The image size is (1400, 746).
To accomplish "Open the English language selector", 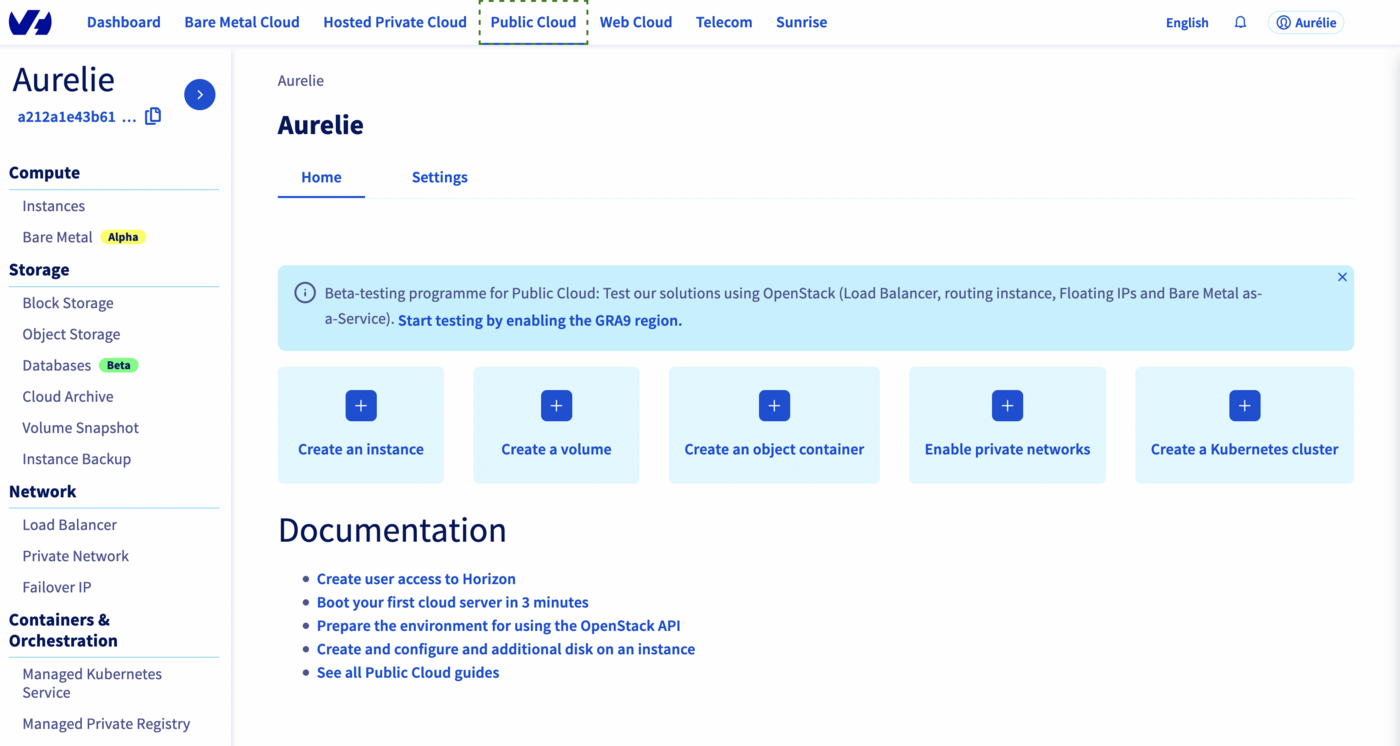I will pos(1186,21).
